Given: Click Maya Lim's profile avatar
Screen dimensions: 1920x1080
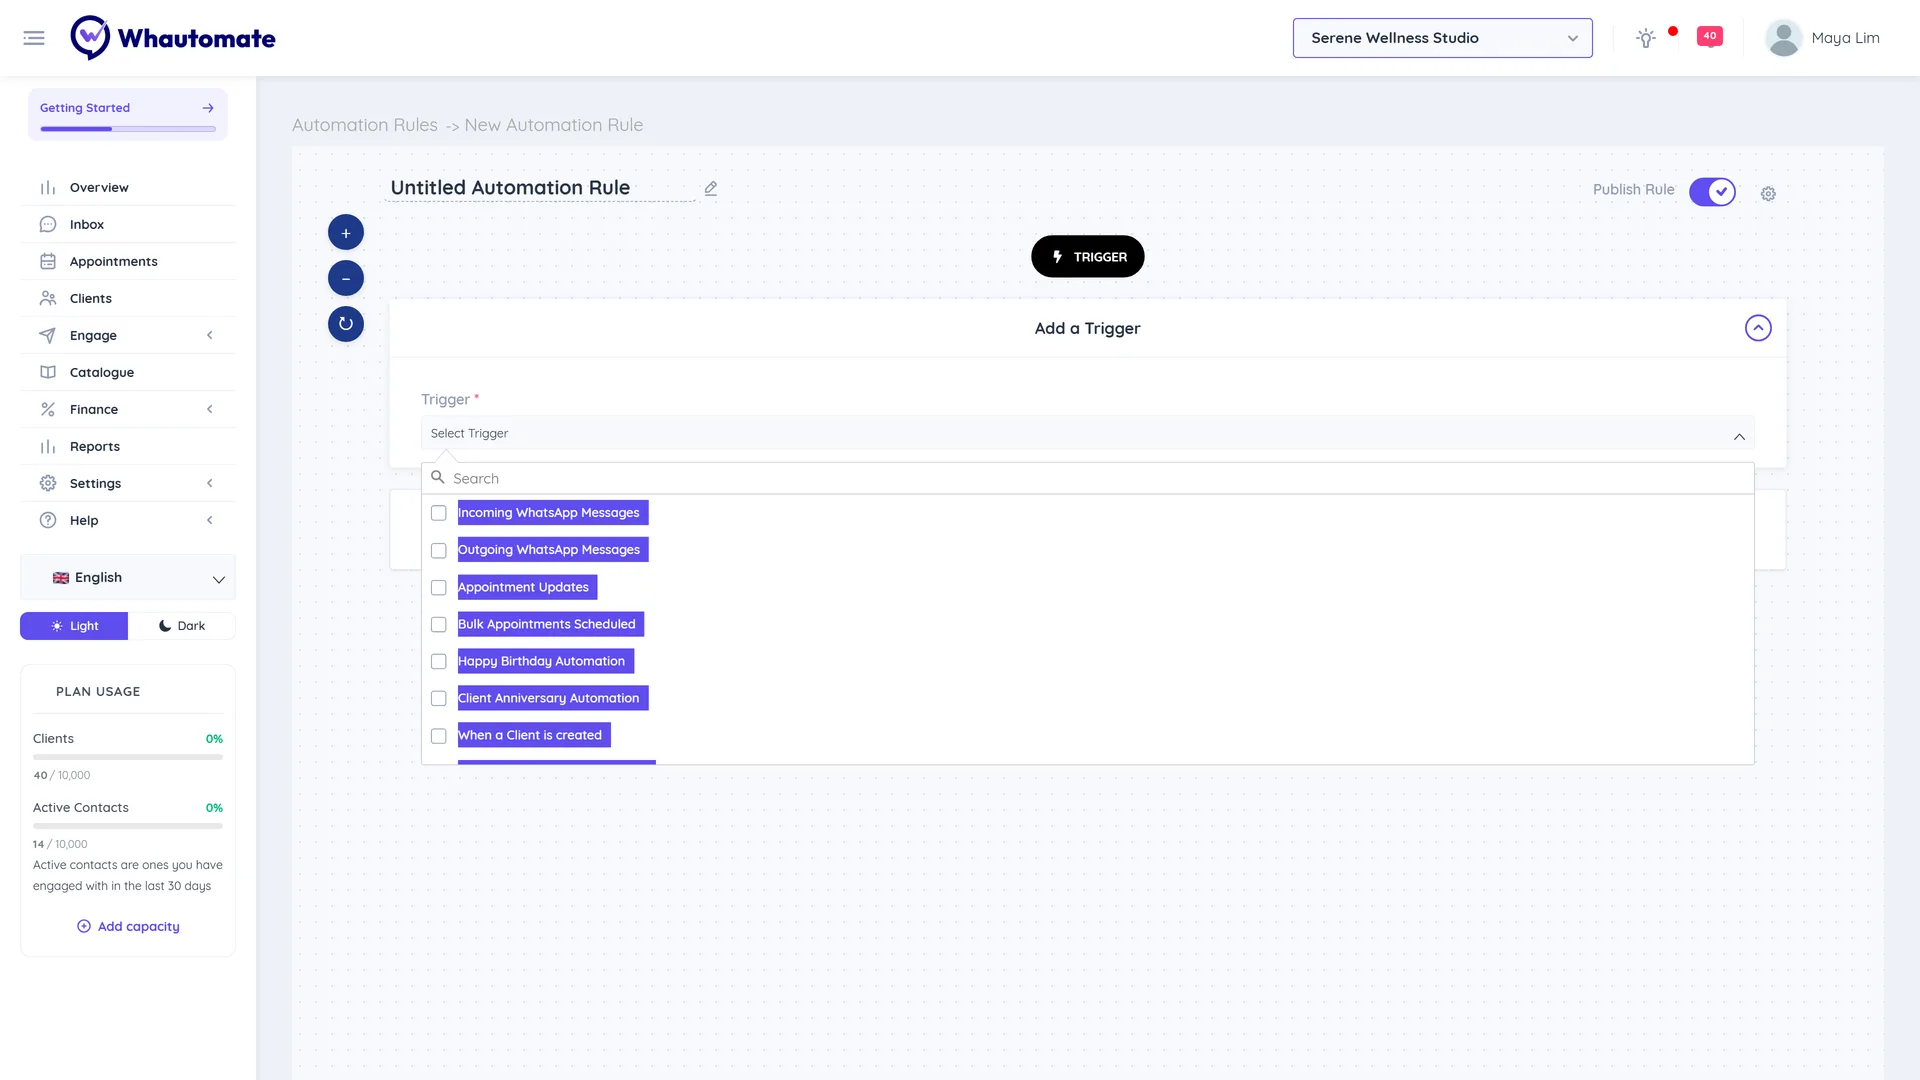Looking at the screenshot, I should point(1783,38).
